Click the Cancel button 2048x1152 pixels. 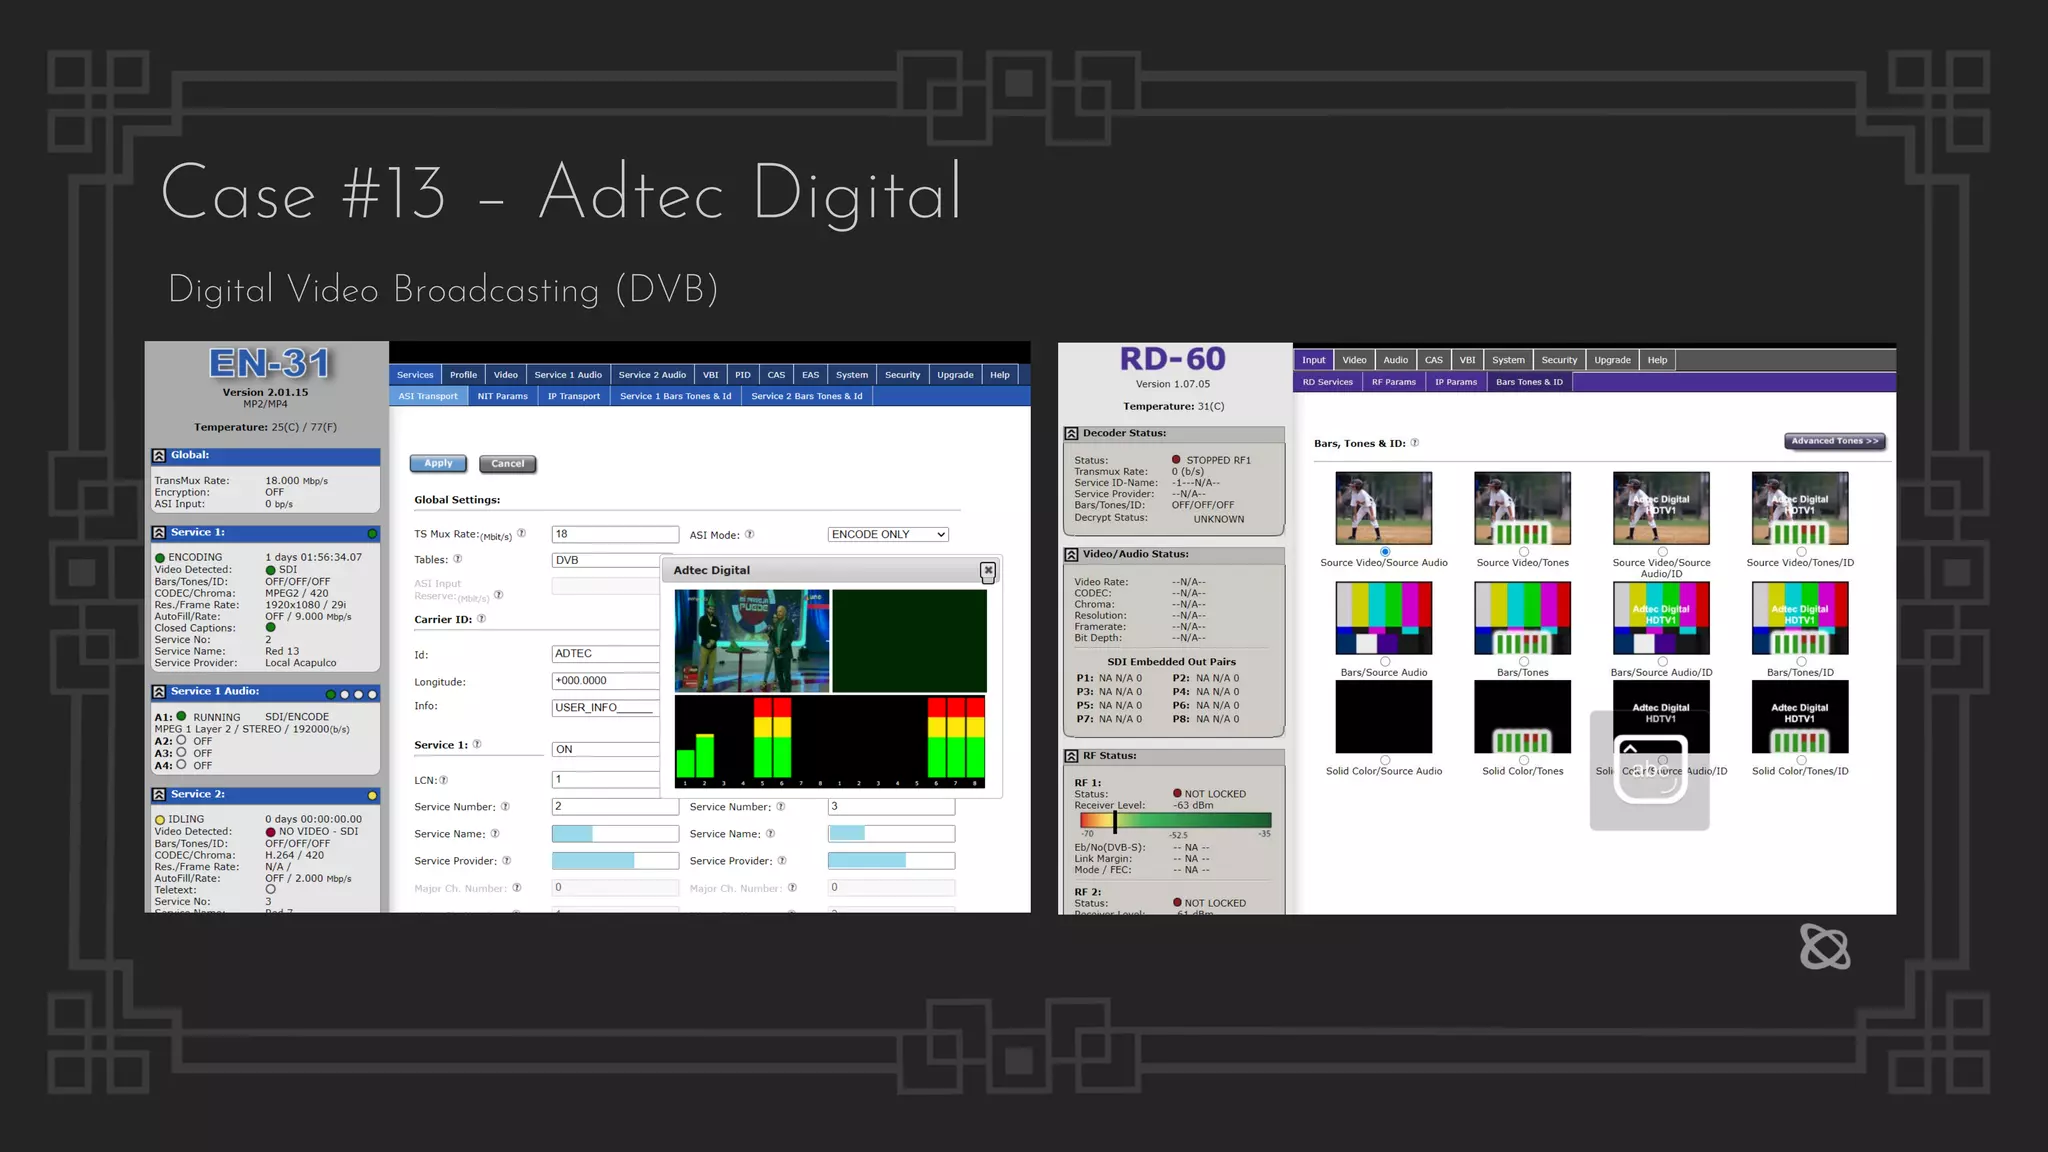click(508, 464)
